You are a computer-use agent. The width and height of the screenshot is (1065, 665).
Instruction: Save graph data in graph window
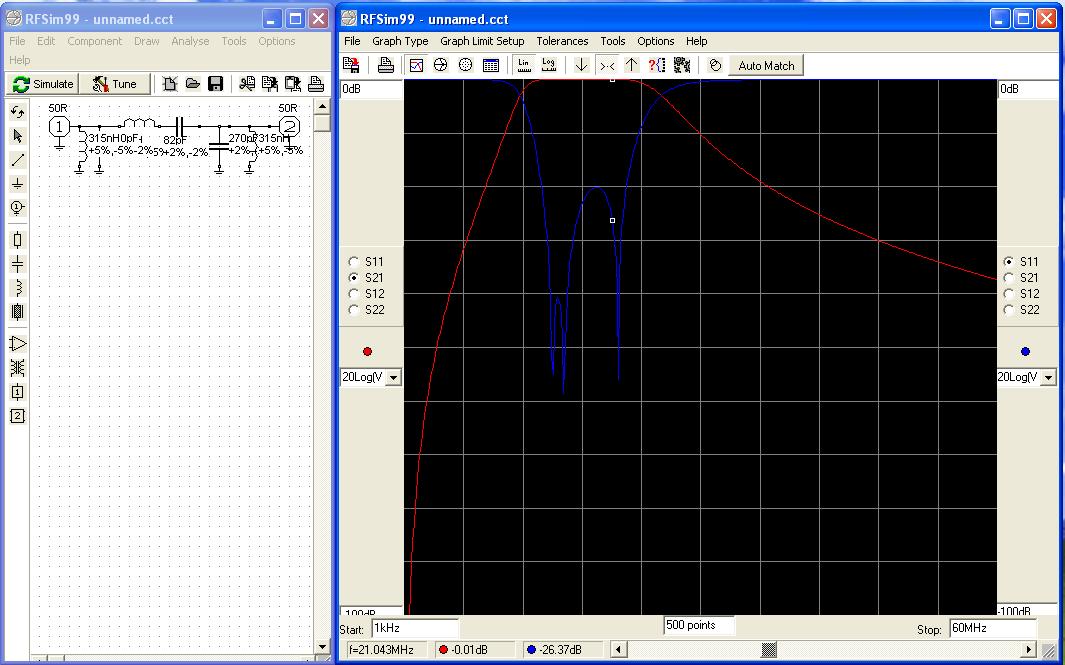pyautogui.click(x=352, y=65)
